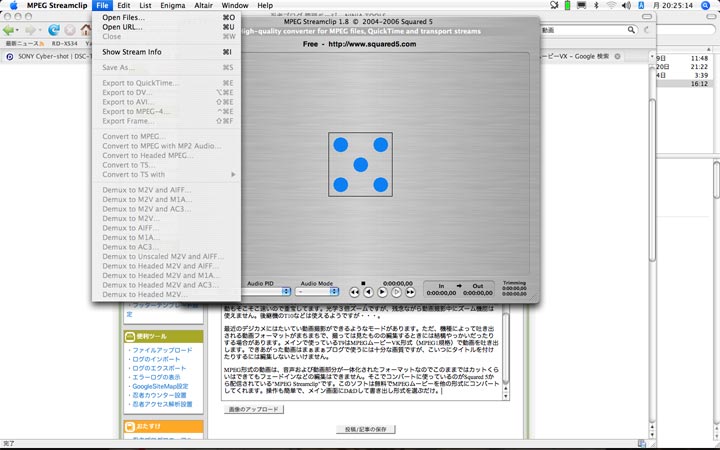
Task: Close the Google 検索 tab
Action: 618,56
